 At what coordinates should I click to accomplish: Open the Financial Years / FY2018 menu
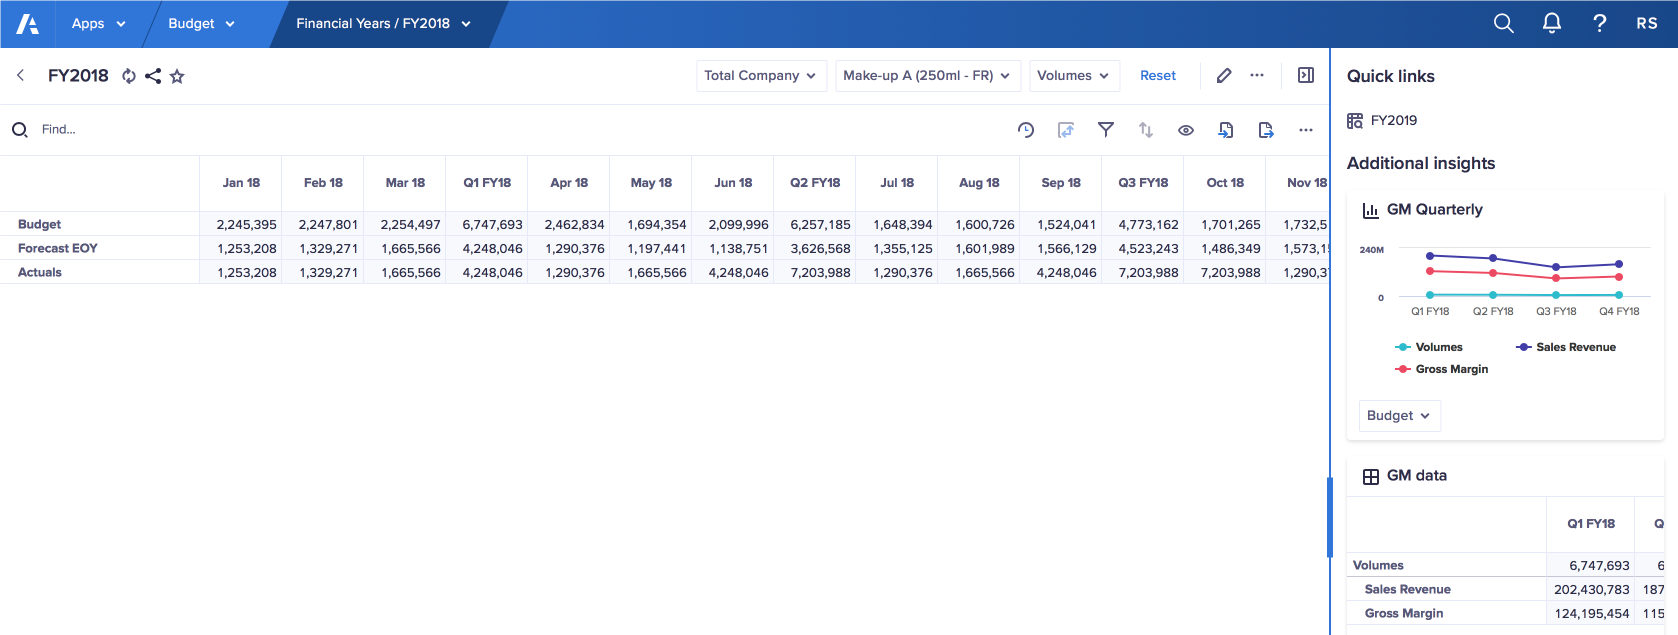click(x=383, y=24)
